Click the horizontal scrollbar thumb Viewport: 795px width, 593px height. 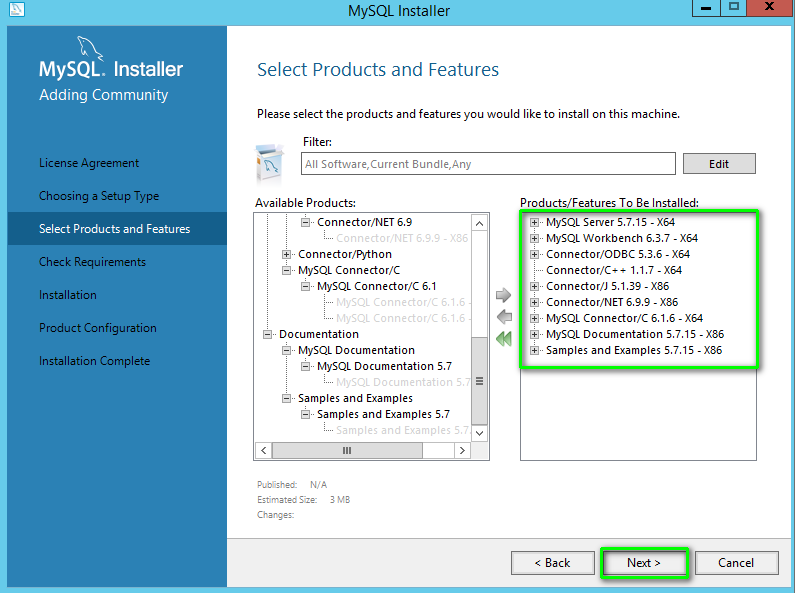pyautogui.click(x=347, y=450)
